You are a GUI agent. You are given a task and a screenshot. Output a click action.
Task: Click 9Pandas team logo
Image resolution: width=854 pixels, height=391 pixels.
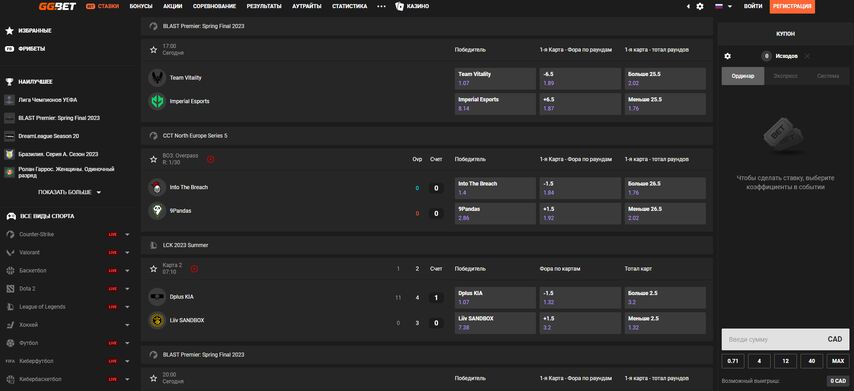157,211
